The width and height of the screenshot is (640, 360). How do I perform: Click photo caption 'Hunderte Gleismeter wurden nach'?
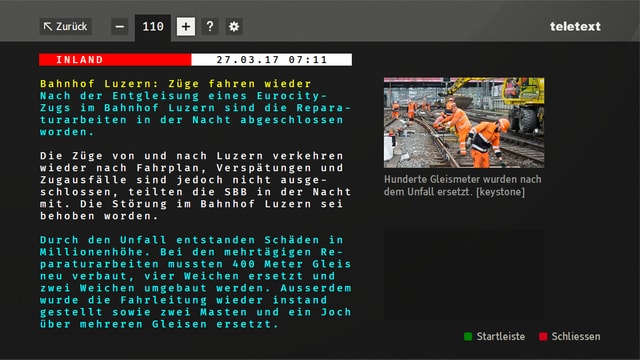coord(462,179)
